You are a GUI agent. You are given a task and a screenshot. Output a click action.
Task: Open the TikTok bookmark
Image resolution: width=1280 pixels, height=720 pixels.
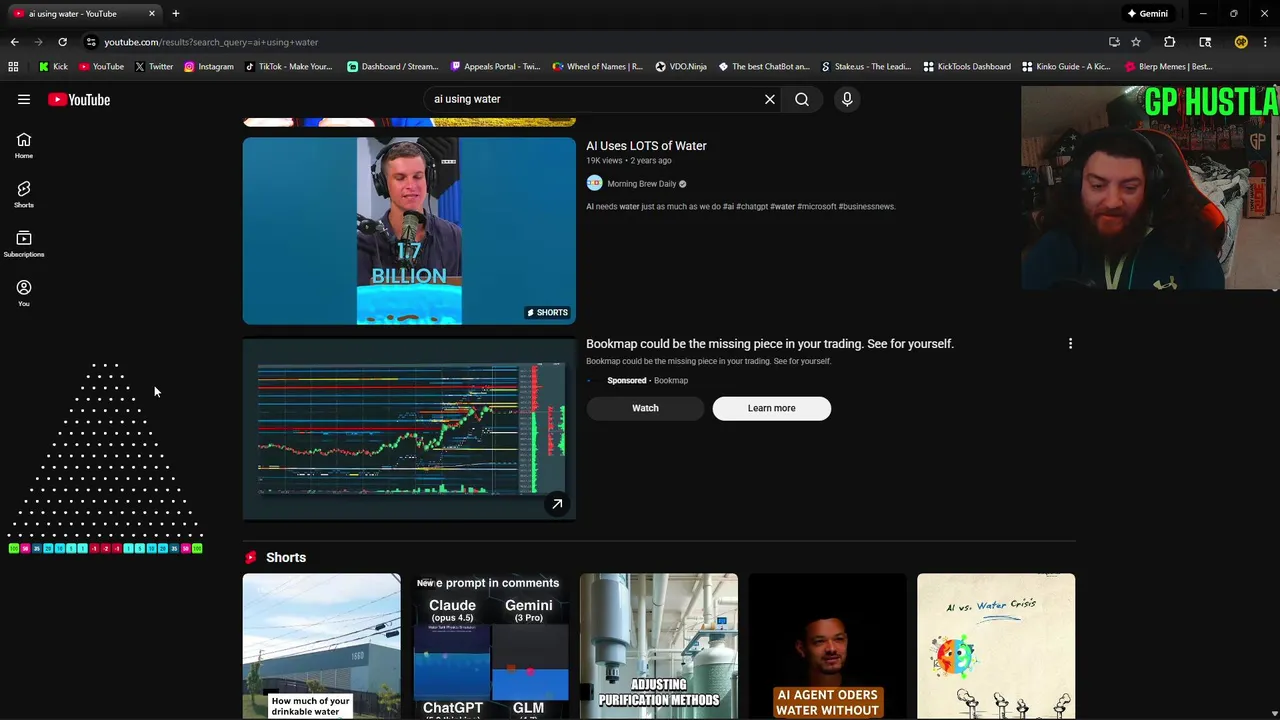tap(288, 67)
